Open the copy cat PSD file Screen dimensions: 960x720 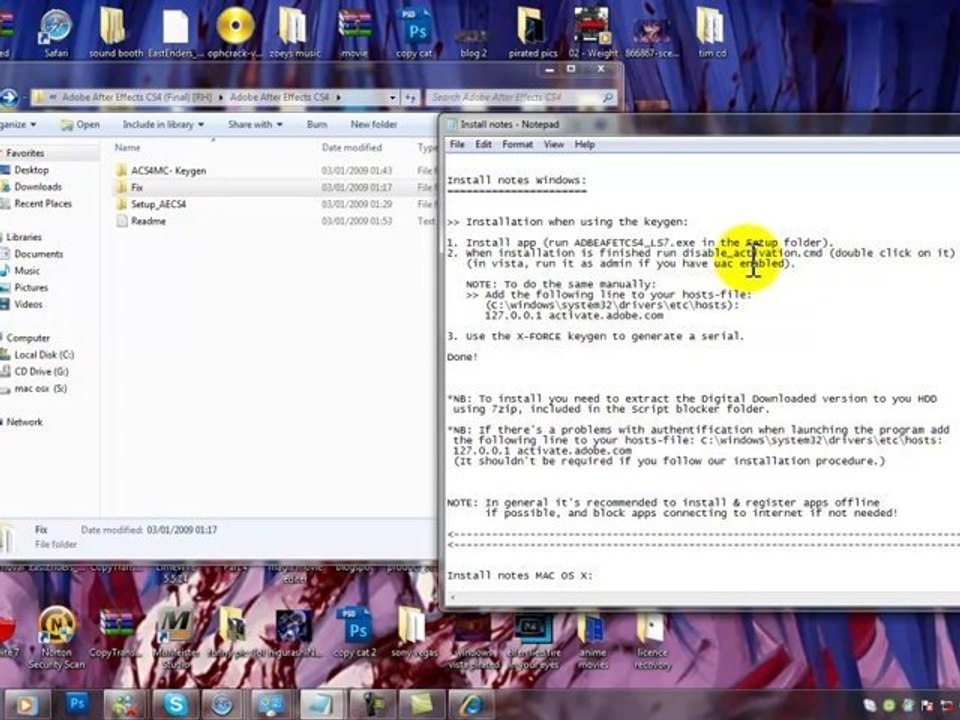pos(414,34)
